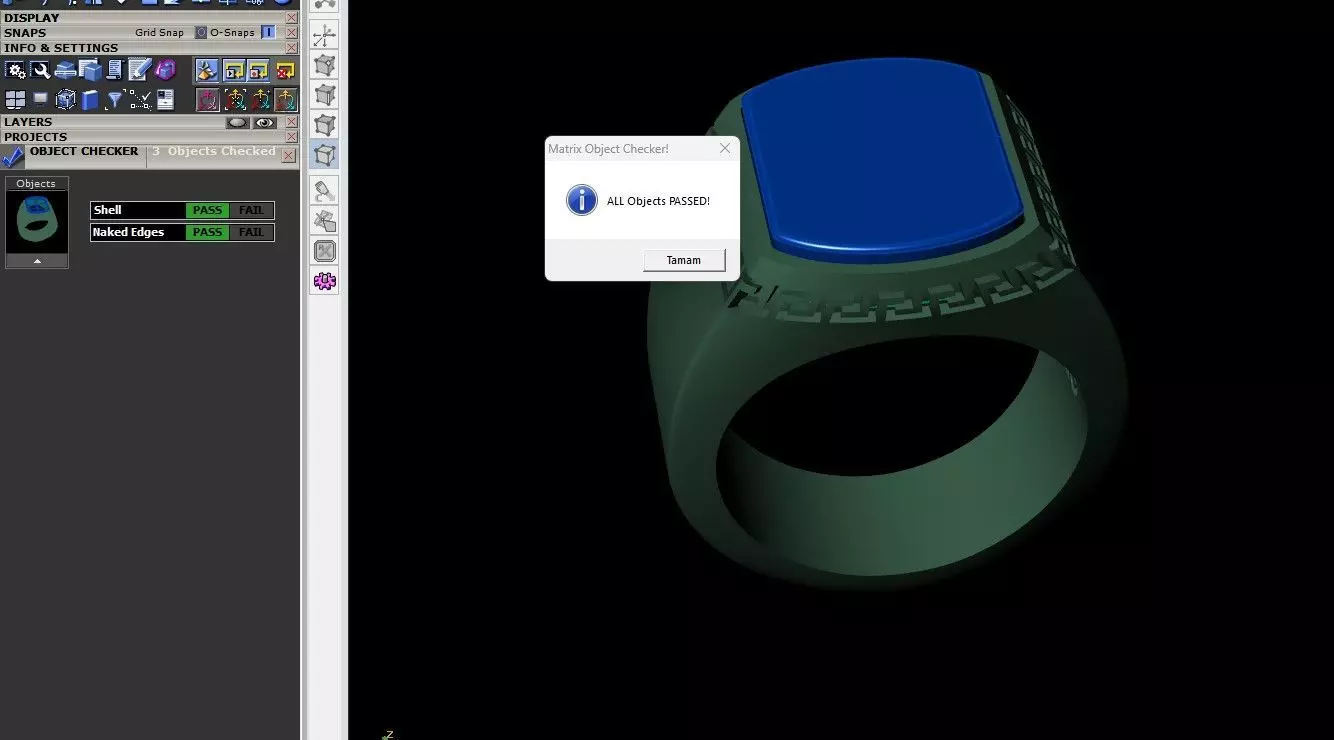The image size is (1334, 740).
Task: Click the stacked layers sheets icon
Action: (65, 70)
